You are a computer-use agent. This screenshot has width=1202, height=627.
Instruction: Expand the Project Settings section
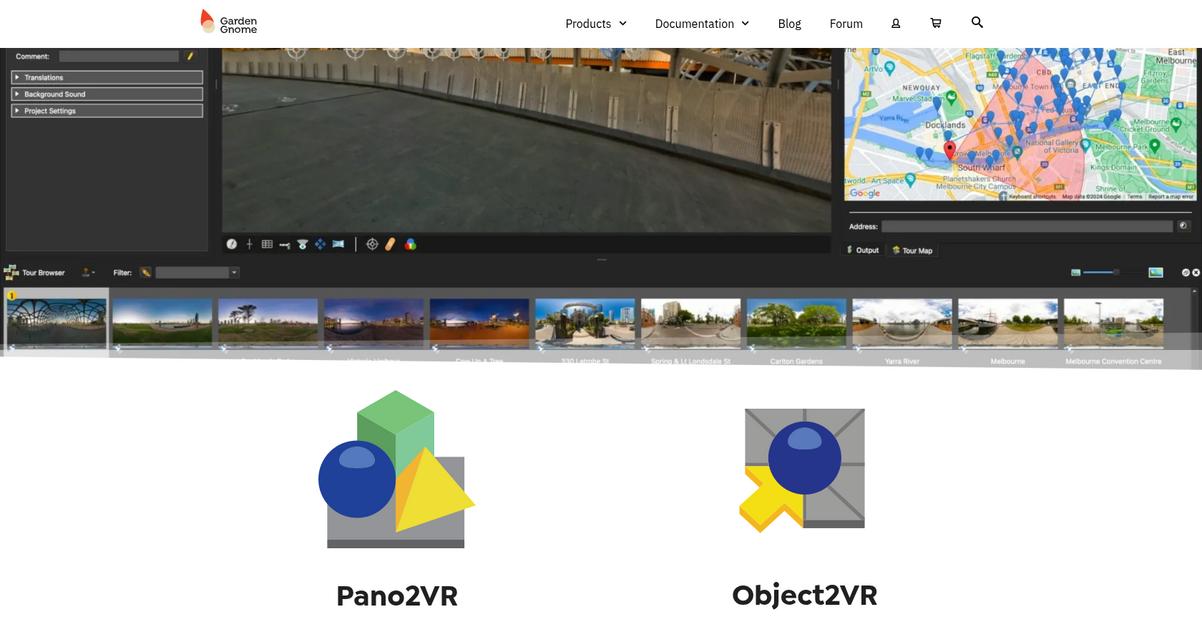click(x=107, y=111)
